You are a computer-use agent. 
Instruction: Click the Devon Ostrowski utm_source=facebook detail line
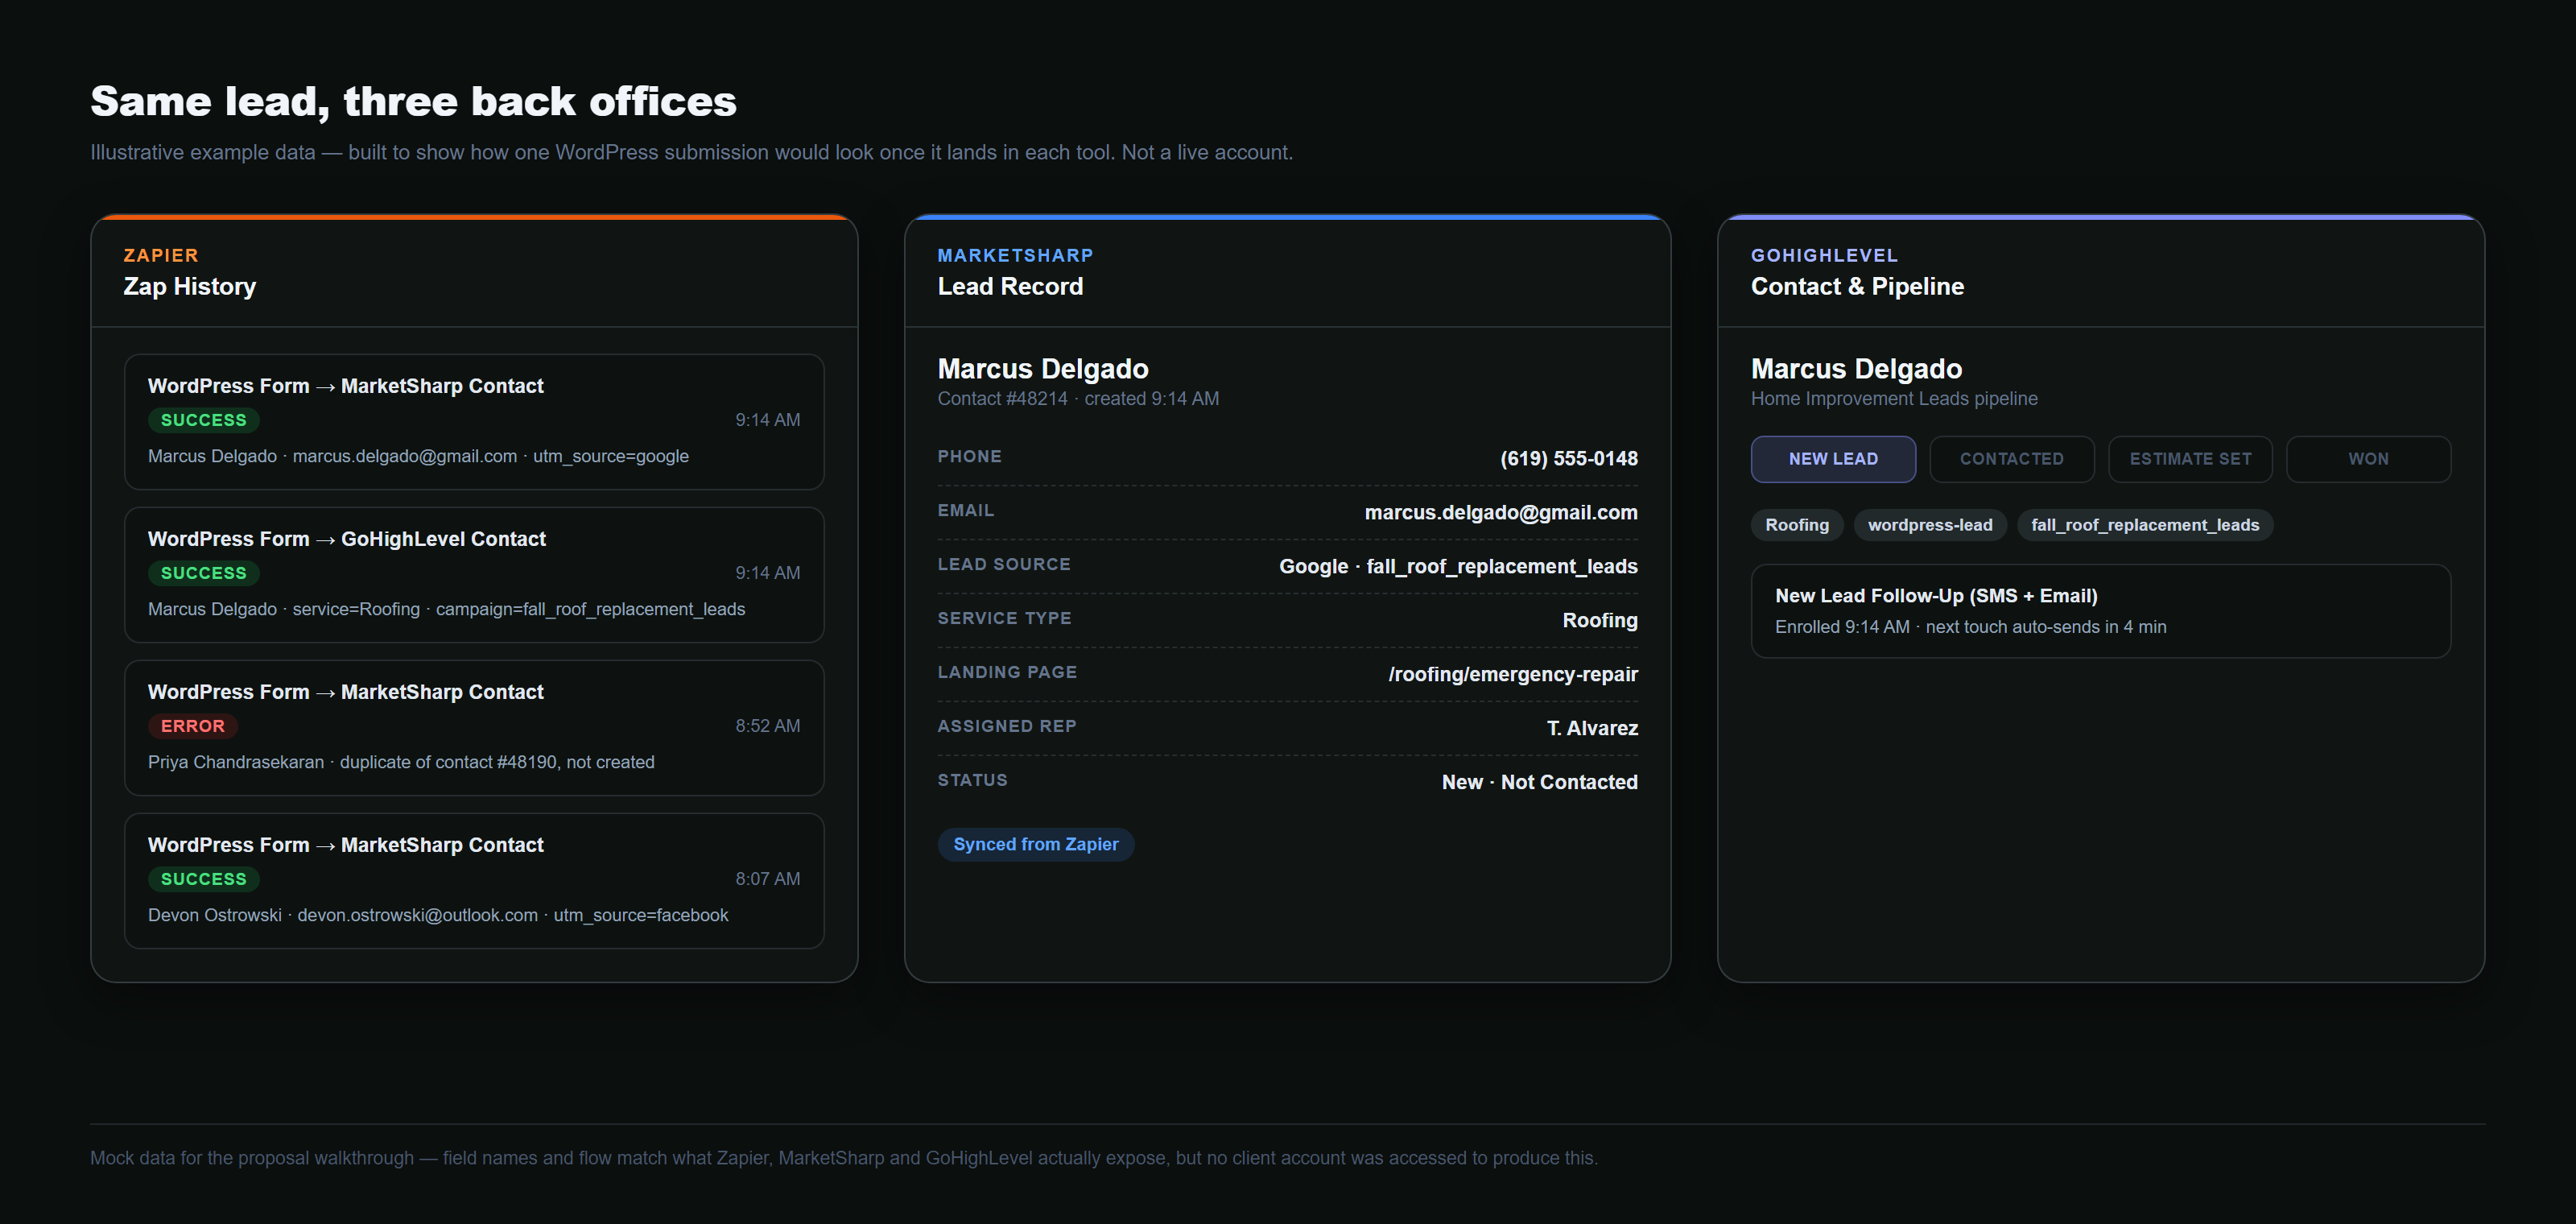438,915
